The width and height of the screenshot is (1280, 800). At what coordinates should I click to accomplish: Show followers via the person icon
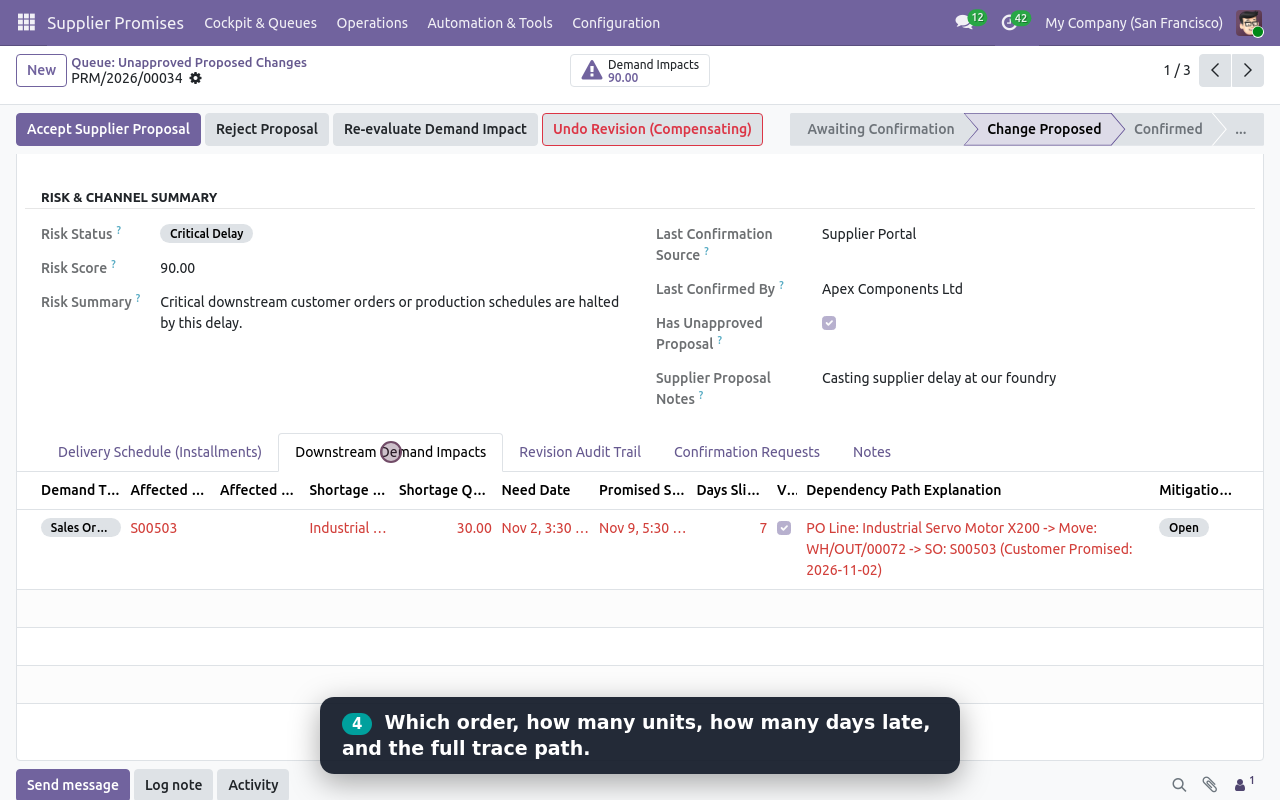coord(1243,785)
